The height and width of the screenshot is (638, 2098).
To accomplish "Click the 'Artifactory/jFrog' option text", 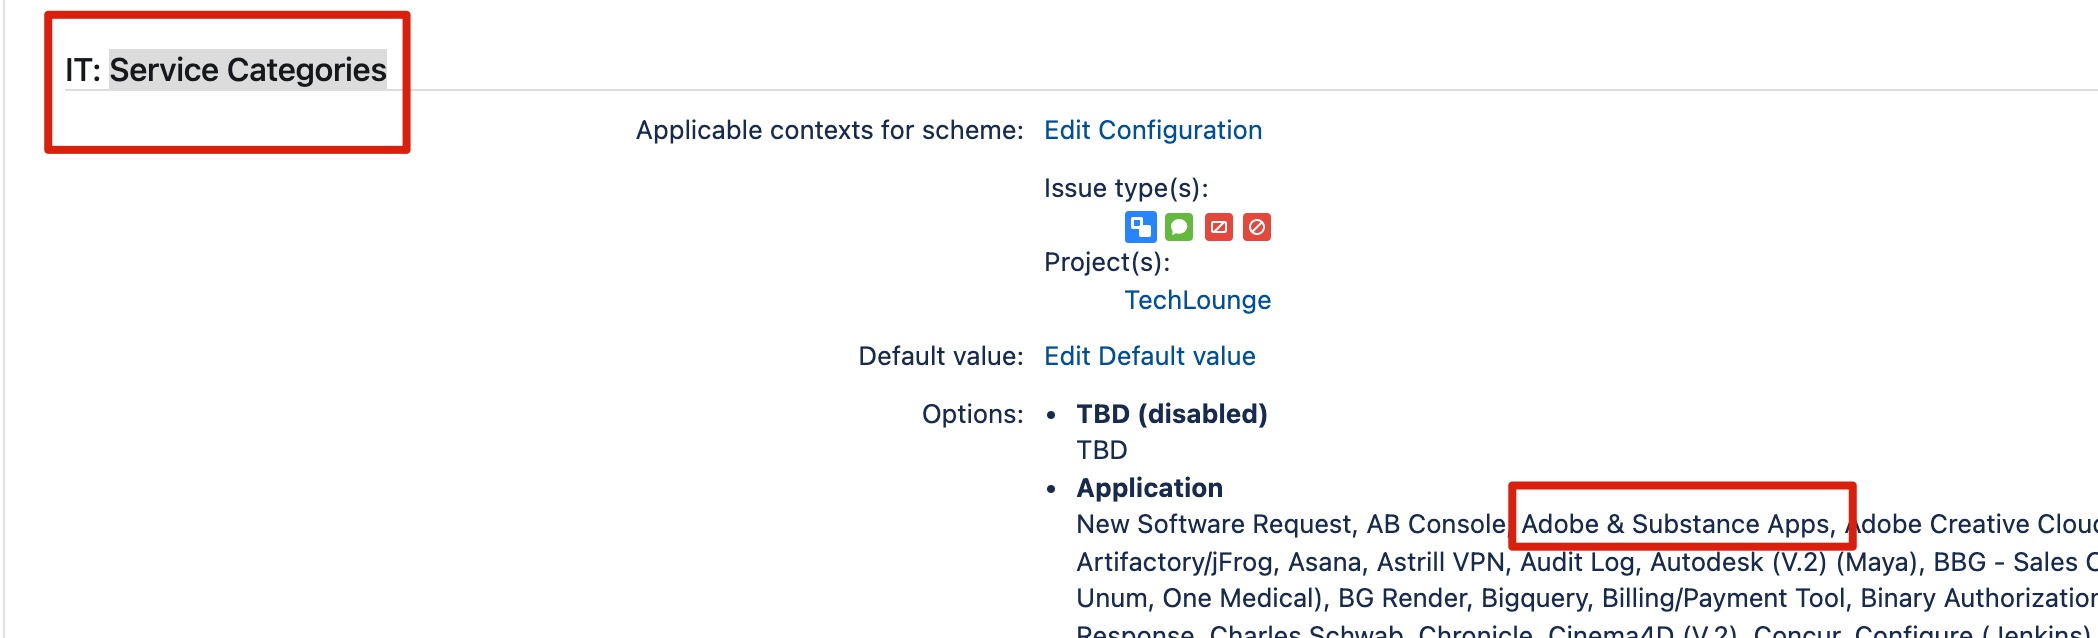I will 1174,562.
